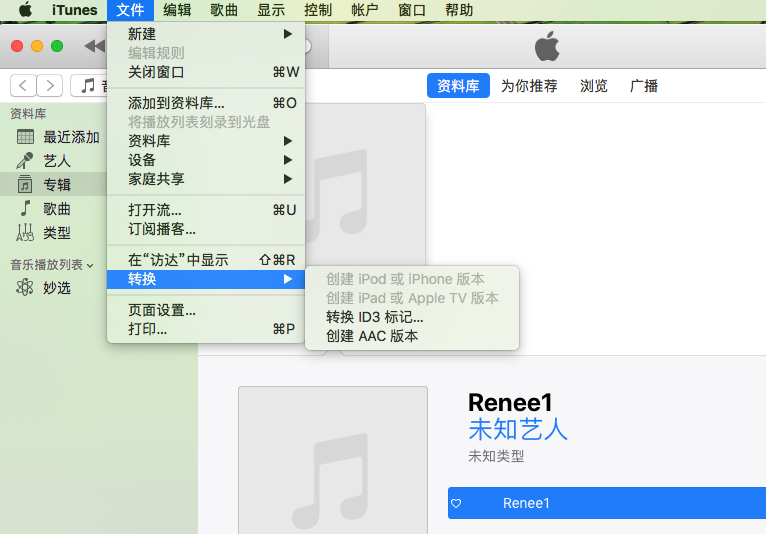Image resolution: width=766 pixels, height=534 pixels.
Task: Click the 类型 guitars icon
Action: (x=25, y=233)
